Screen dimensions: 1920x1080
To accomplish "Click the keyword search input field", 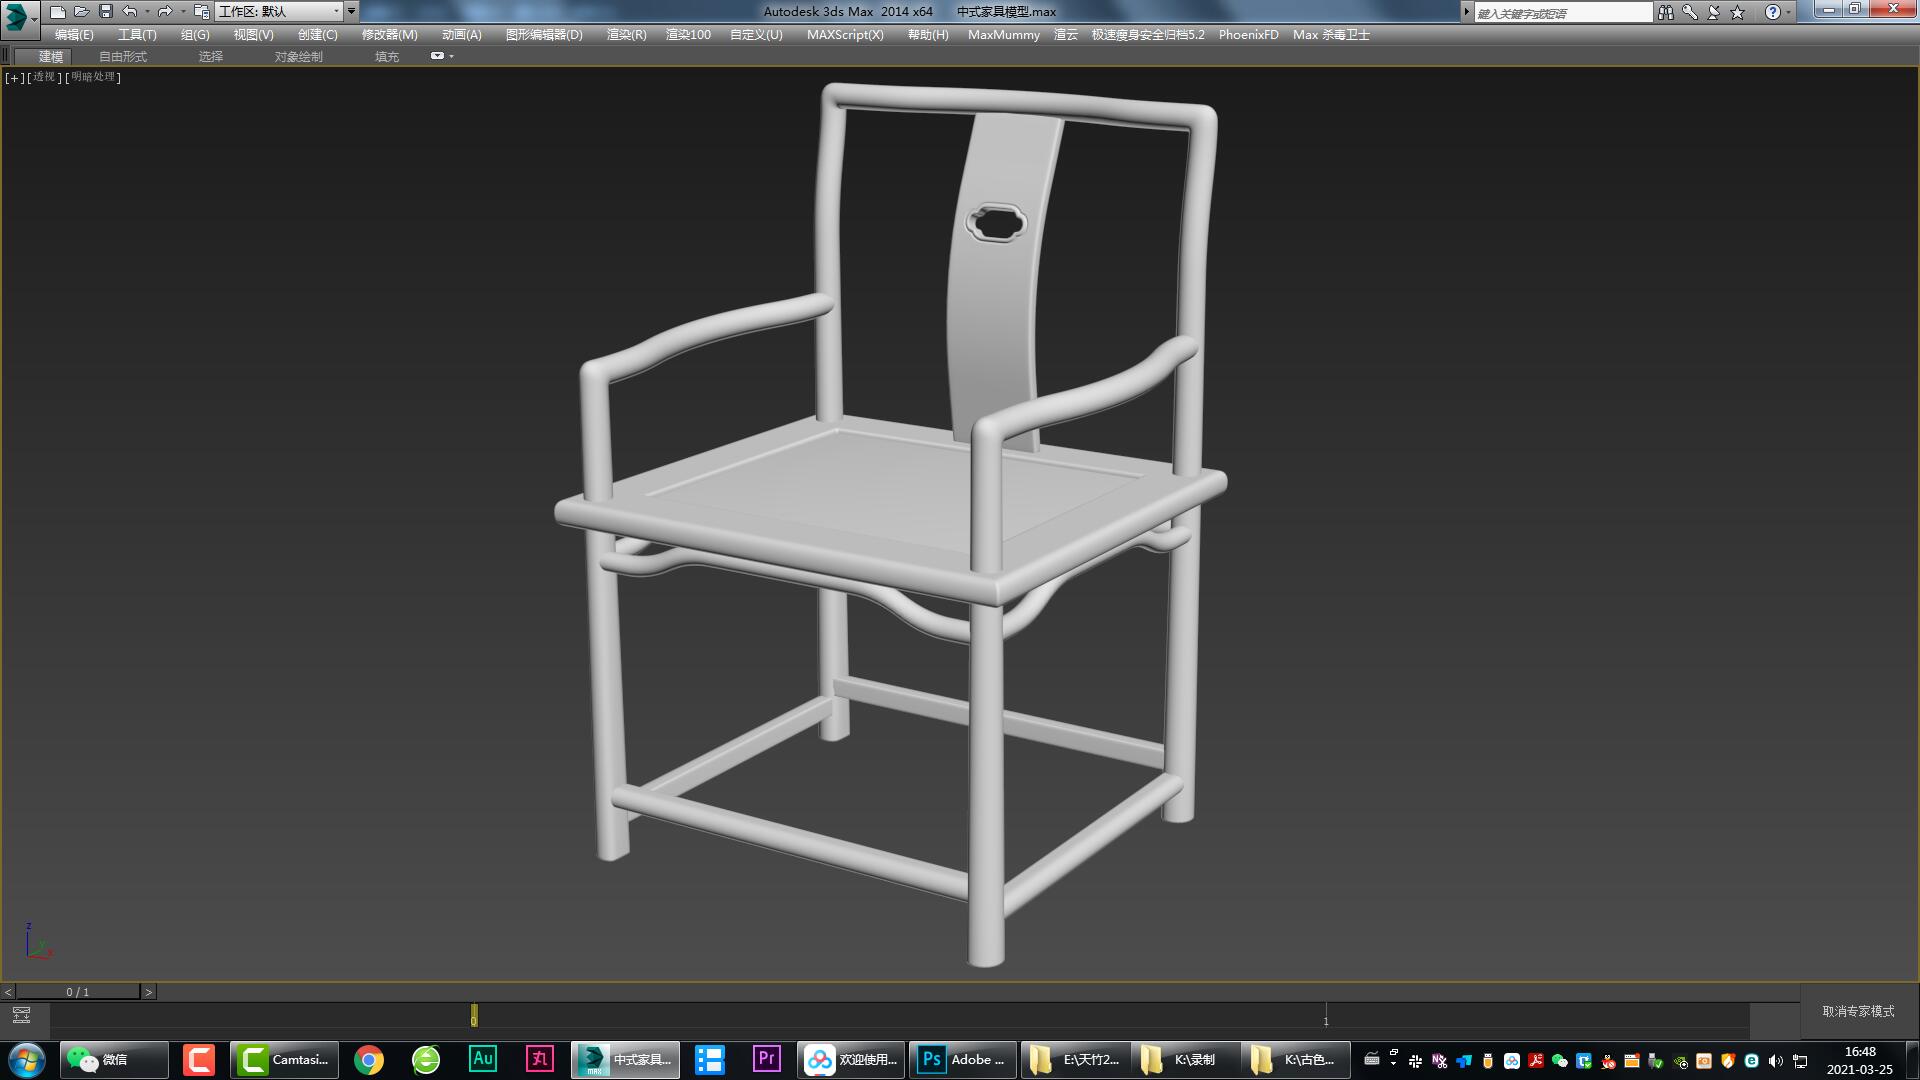I will point(1562,12).
